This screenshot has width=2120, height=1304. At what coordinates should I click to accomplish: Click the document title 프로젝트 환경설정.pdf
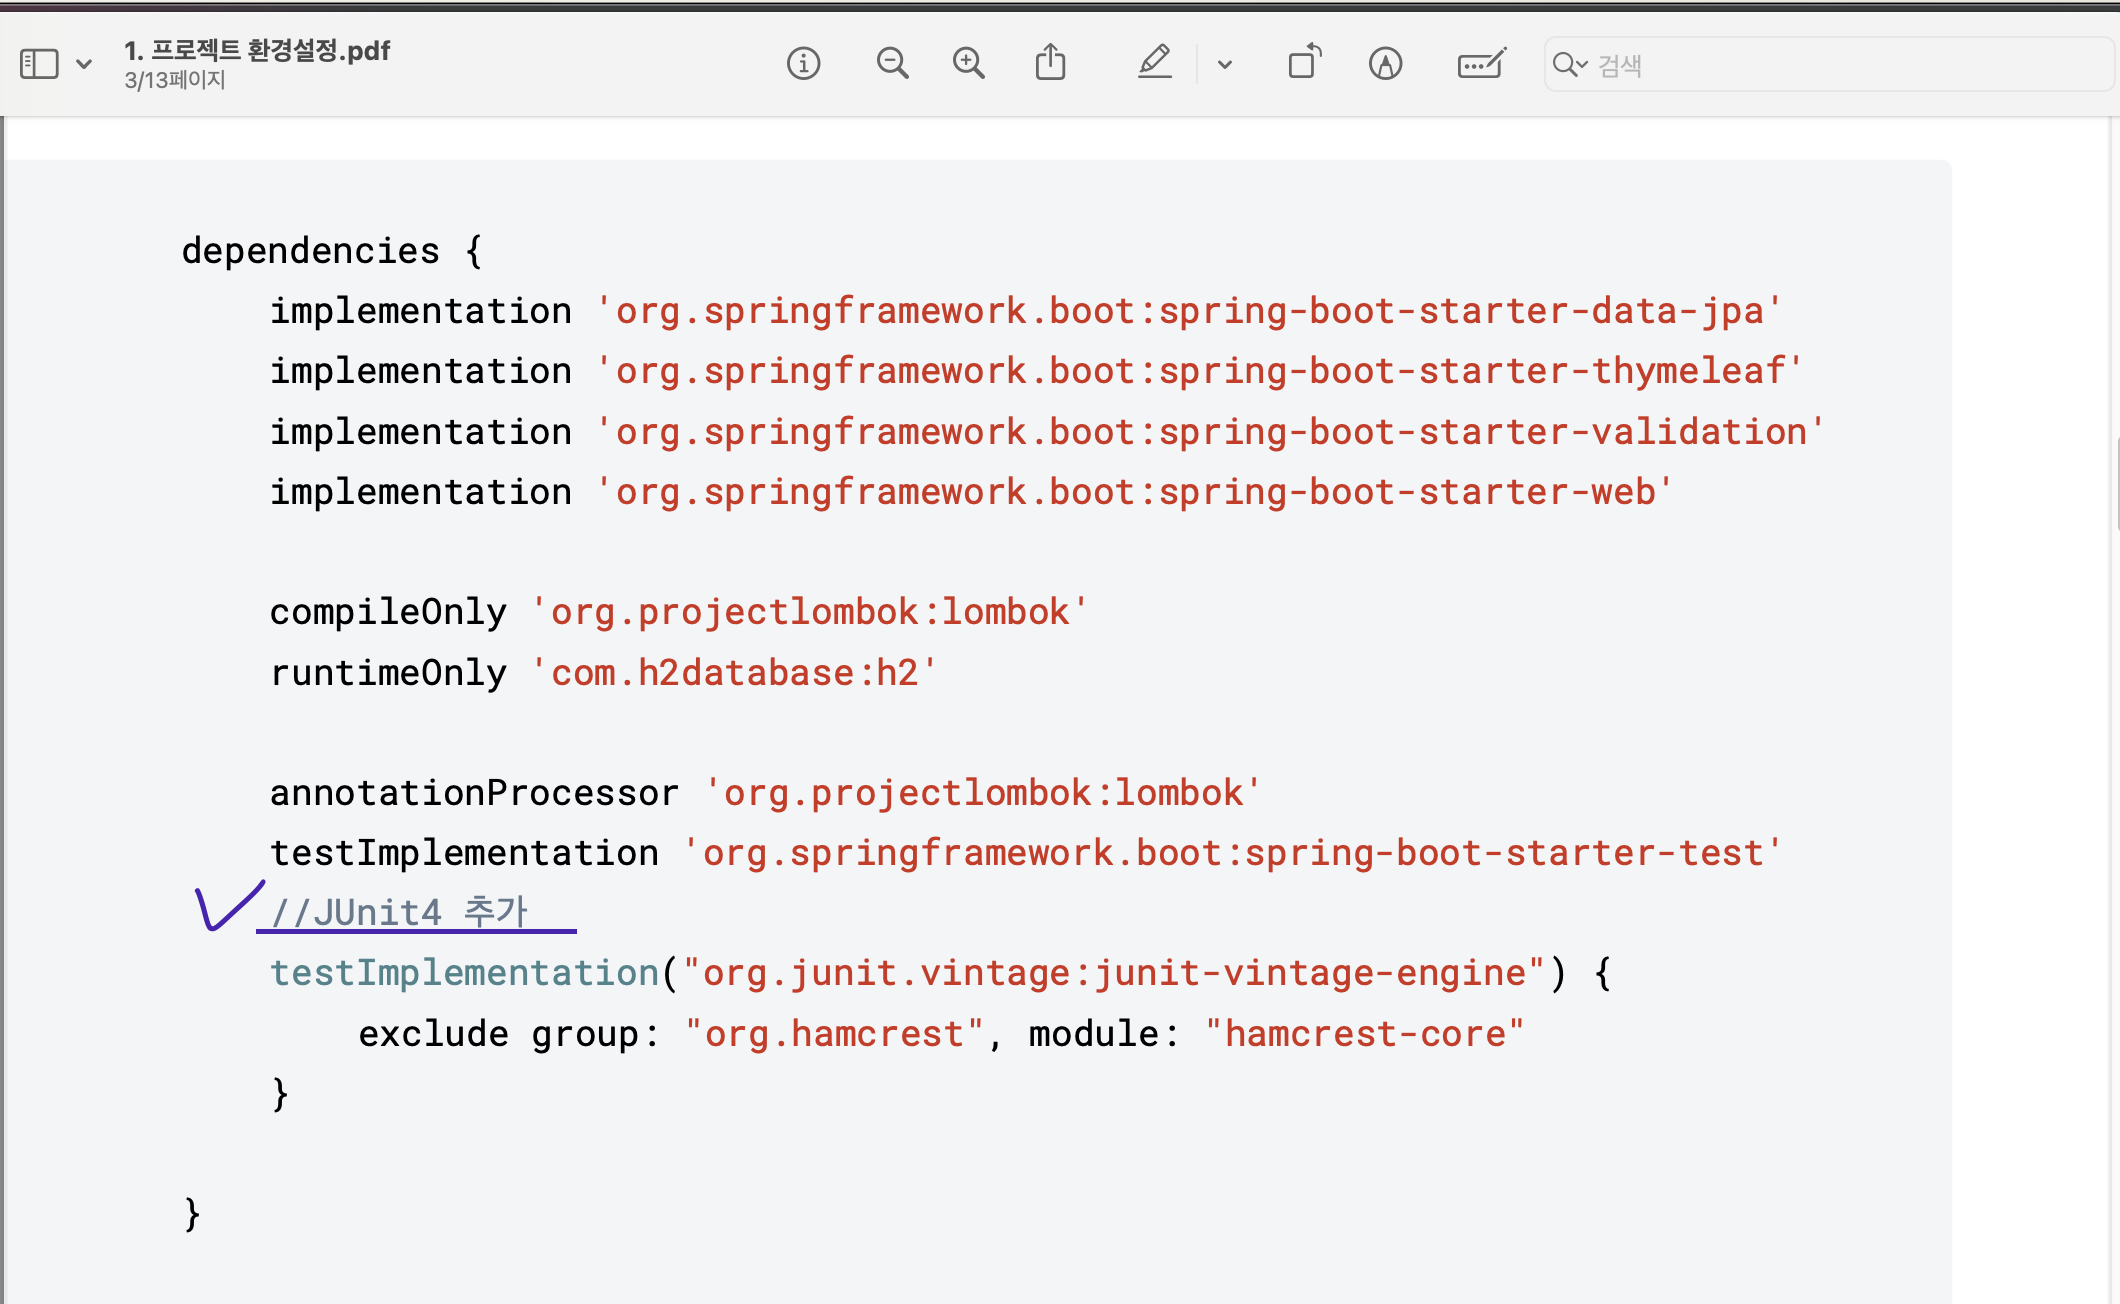coord(257,50)
